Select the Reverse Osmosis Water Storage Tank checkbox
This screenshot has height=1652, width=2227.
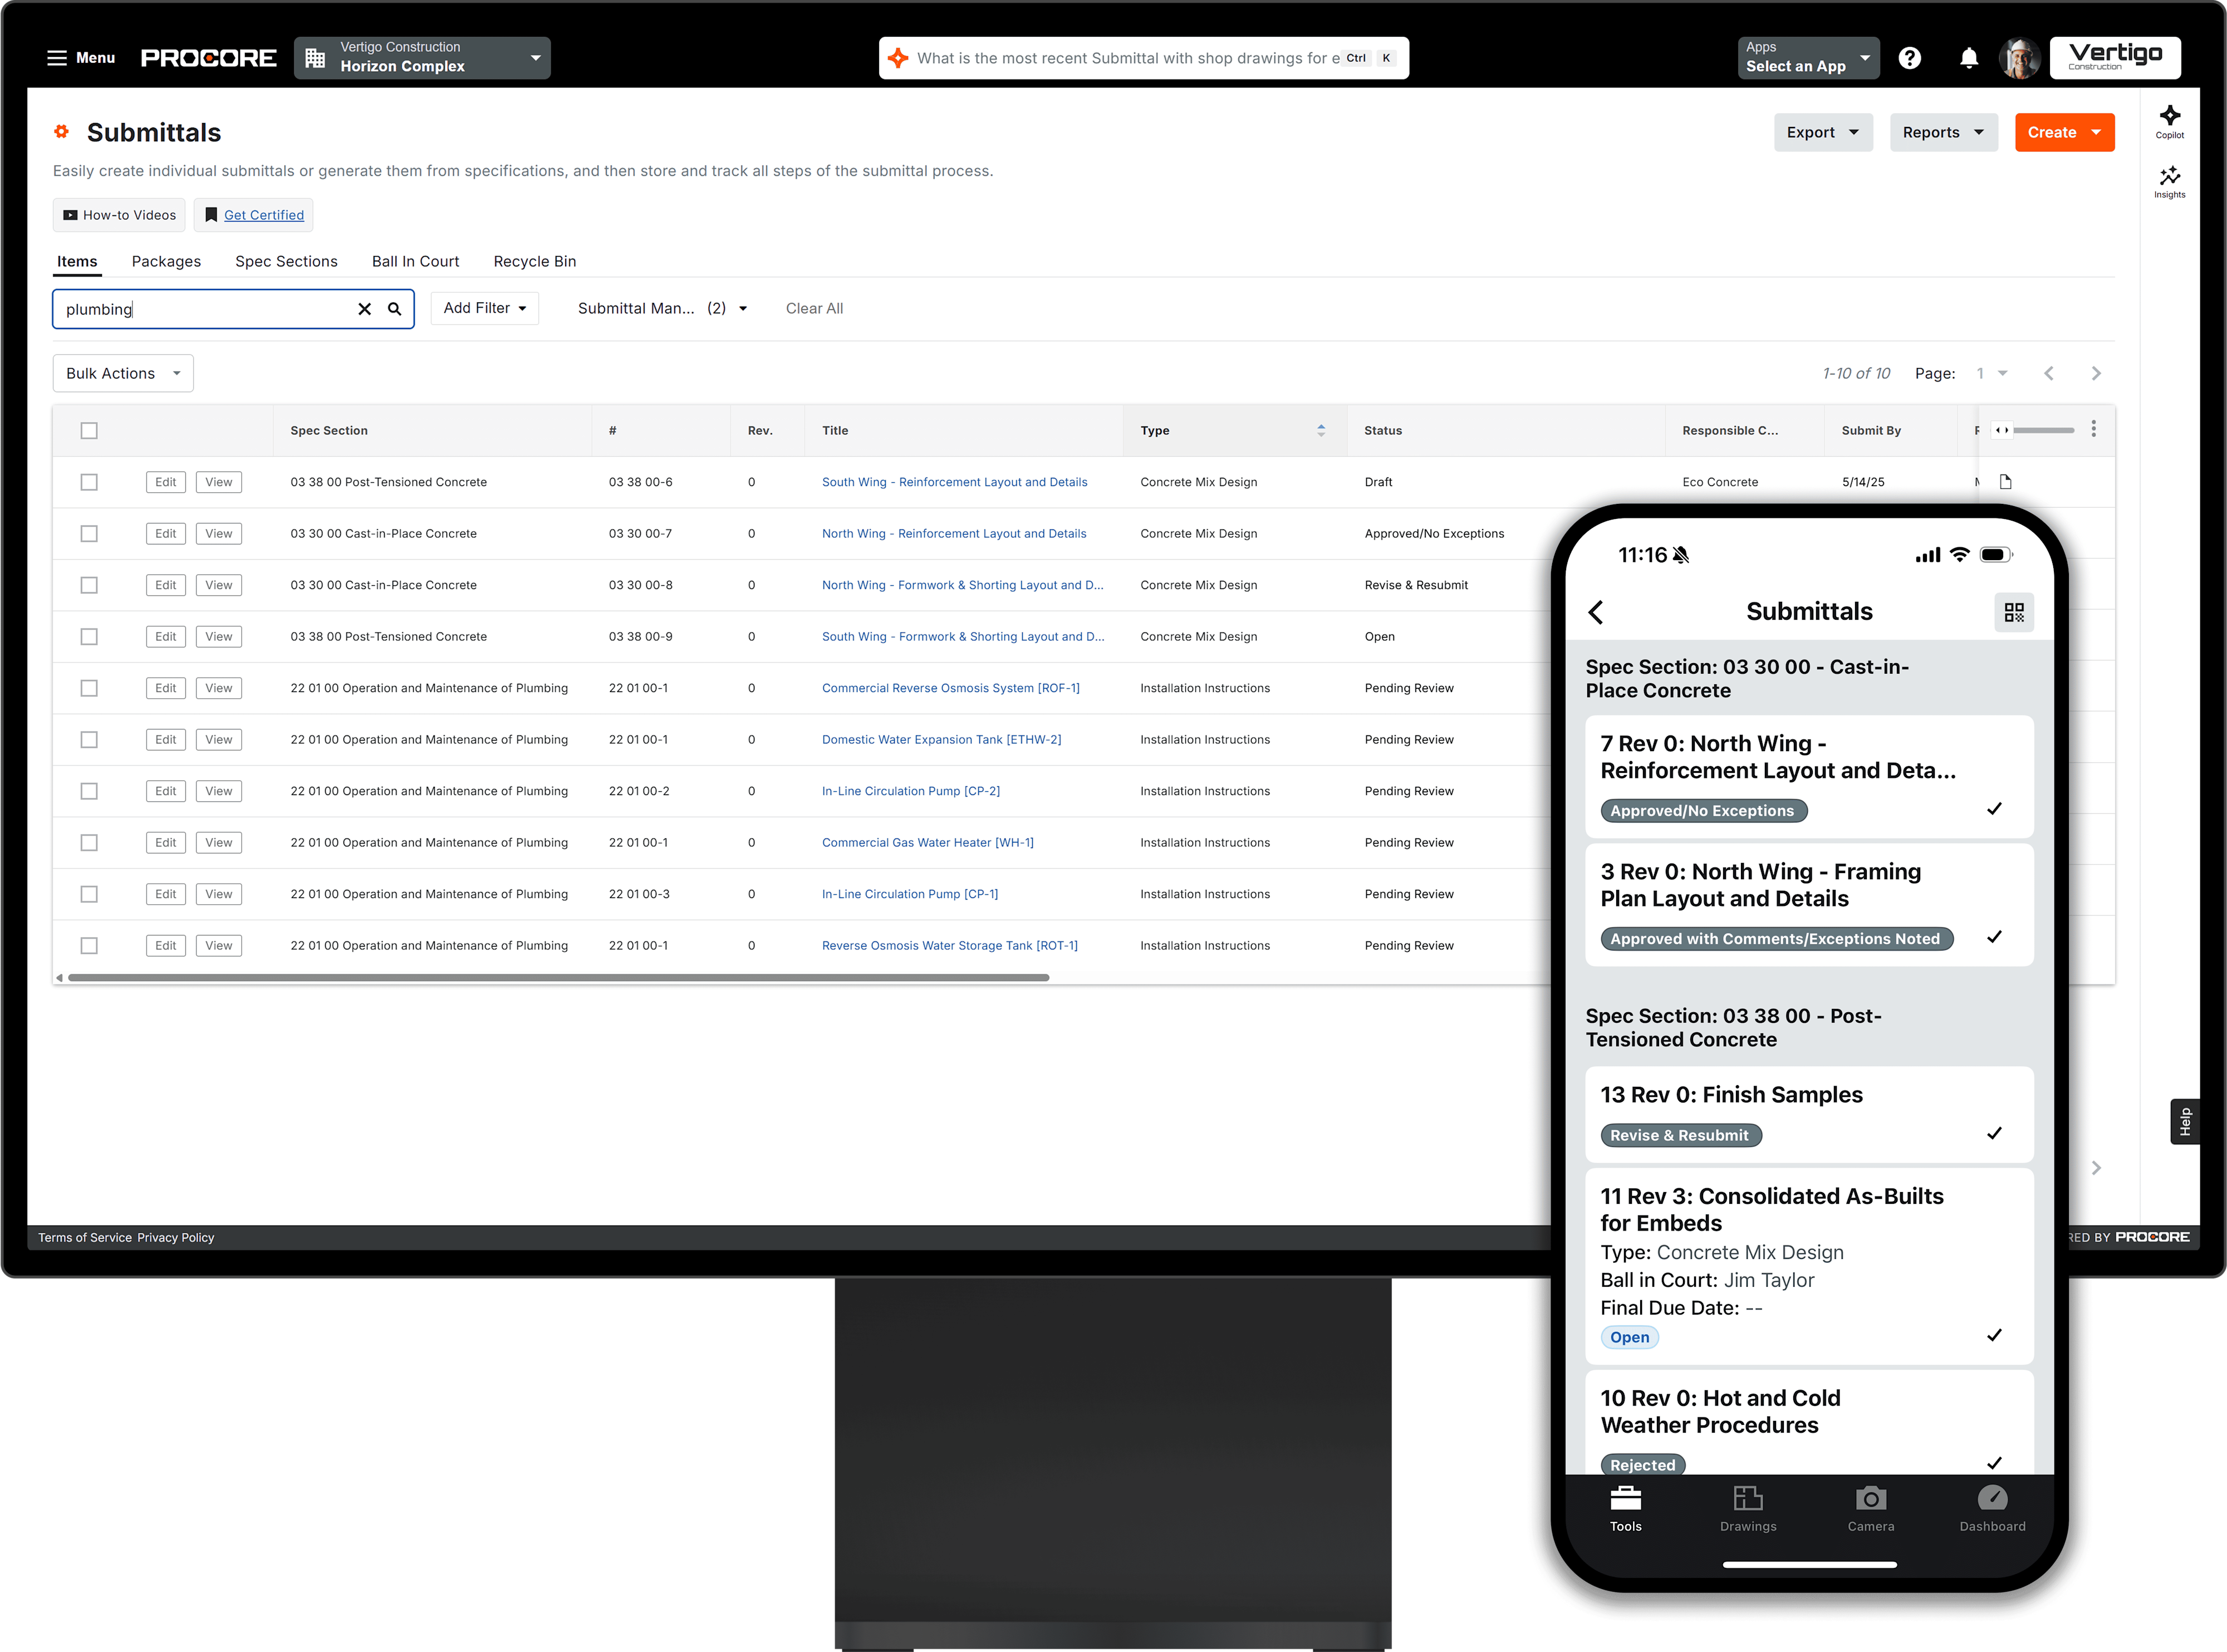[89, 945]
